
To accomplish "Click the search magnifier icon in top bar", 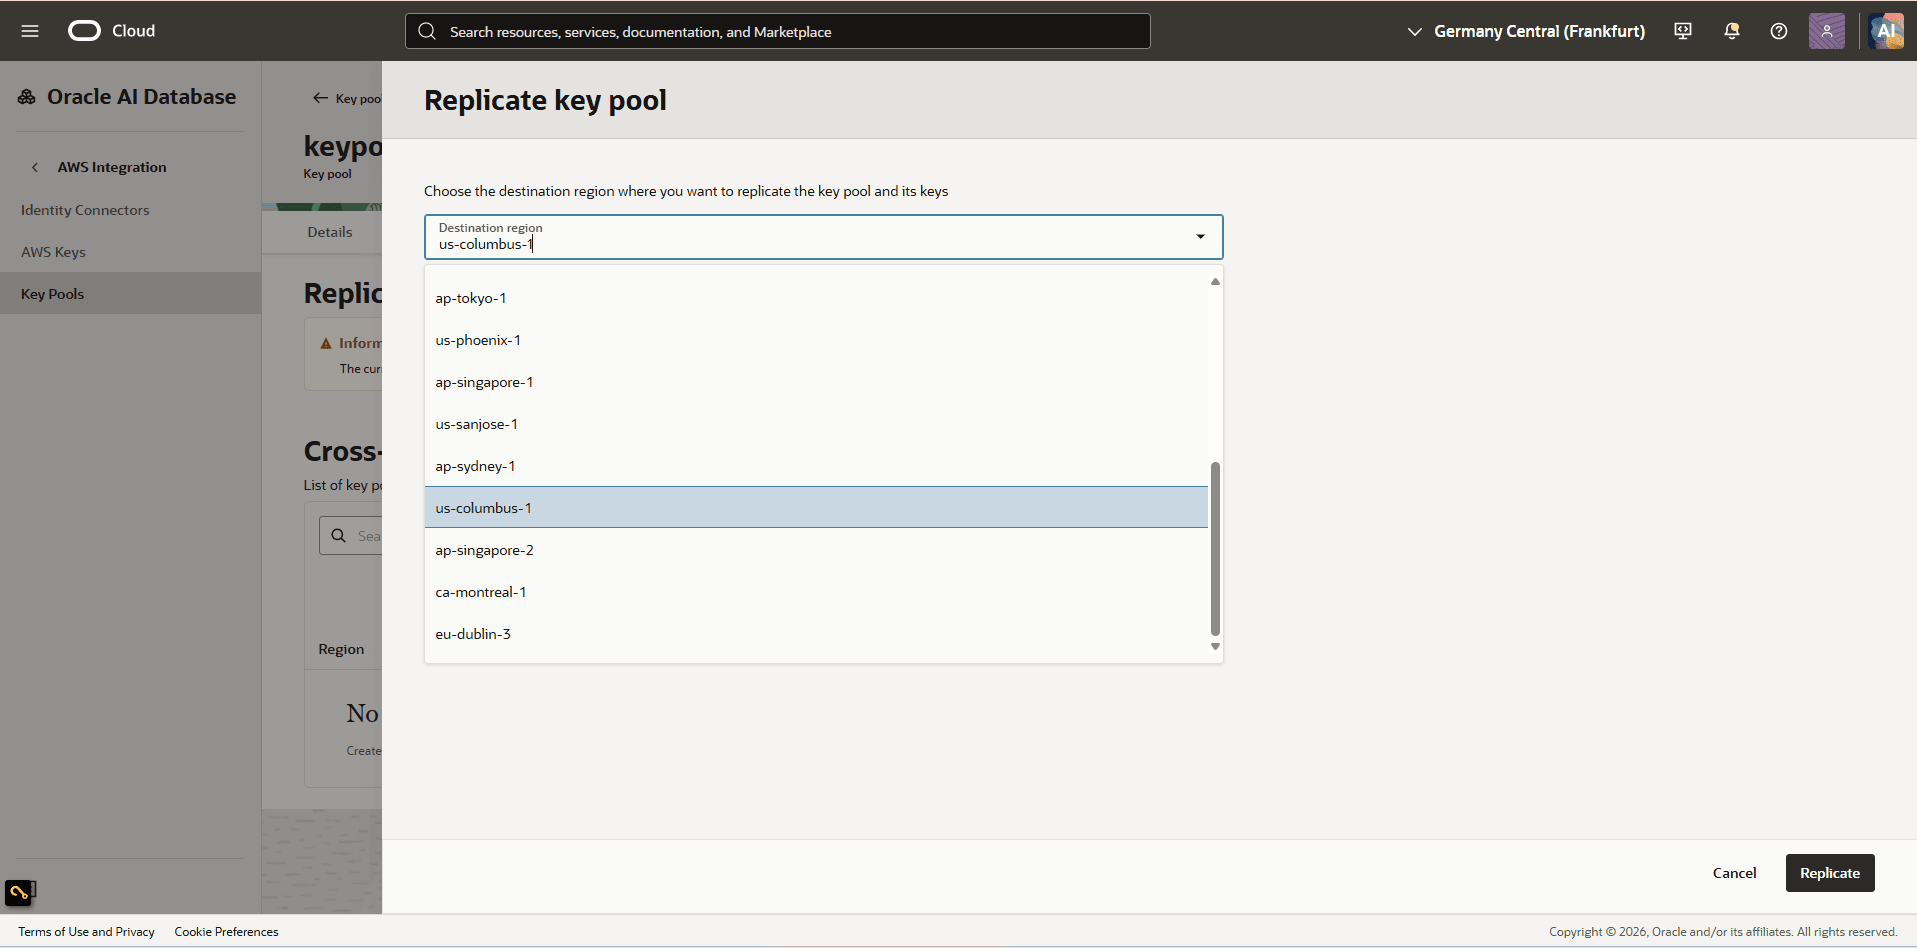I will coord(427,31).
